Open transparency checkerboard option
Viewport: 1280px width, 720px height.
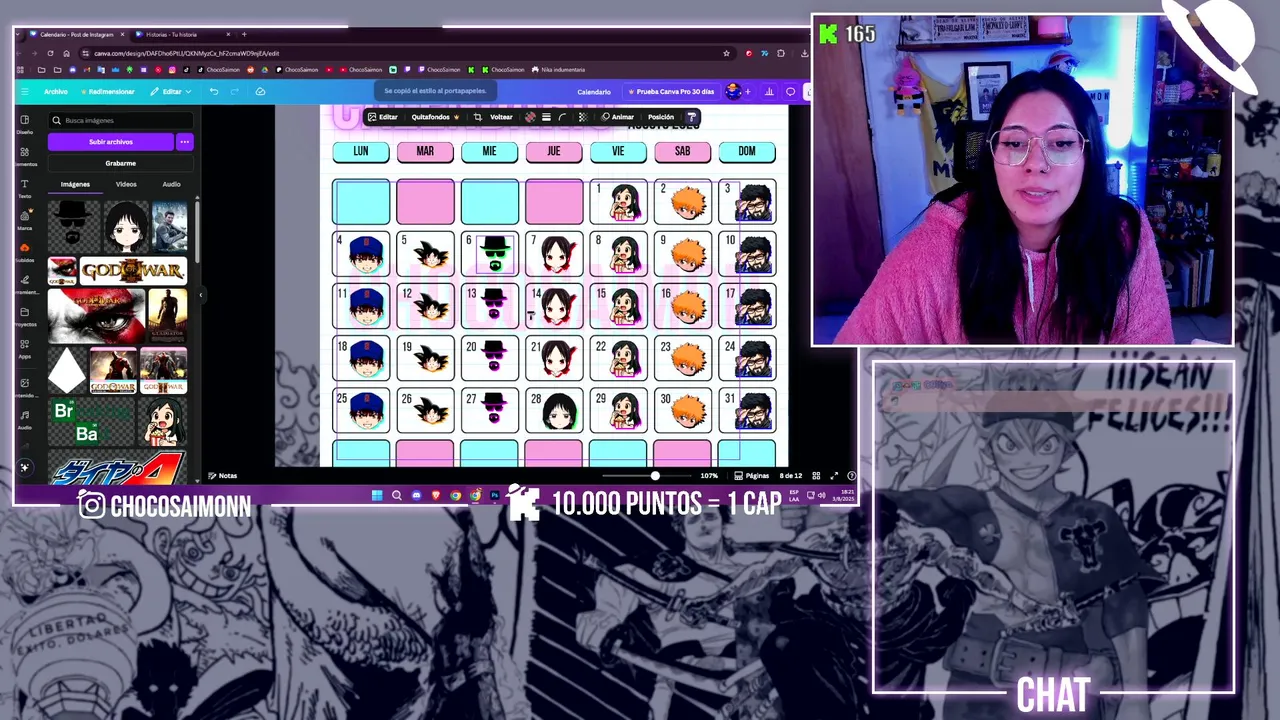coord(583,117)
